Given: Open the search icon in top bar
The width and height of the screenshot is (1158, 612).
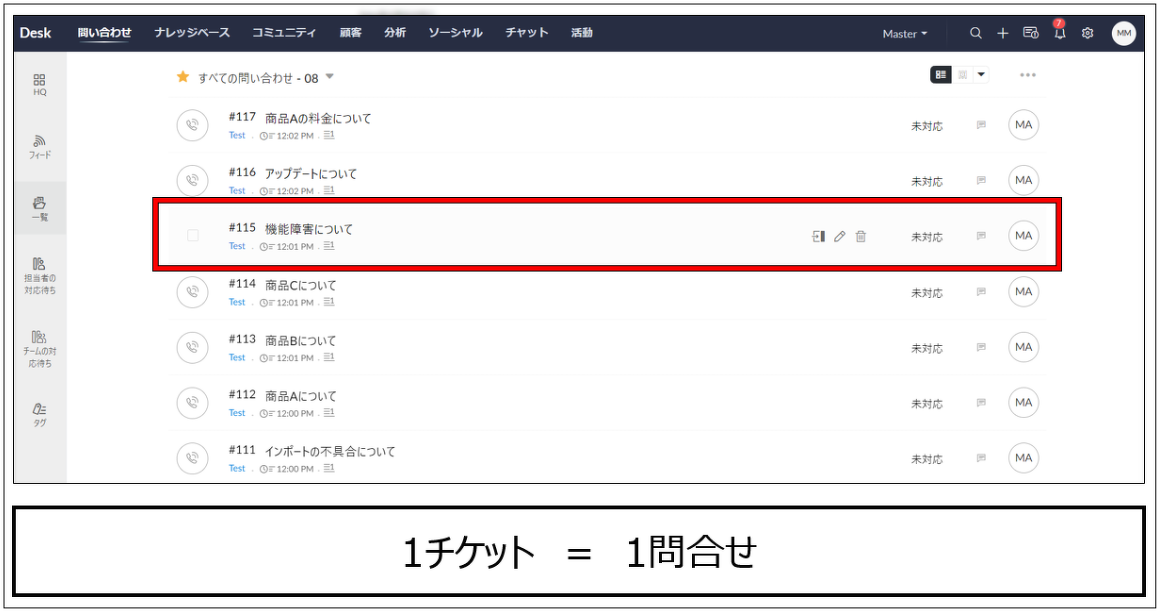Looking at the screenshot, I should click(x=976, y=33).
